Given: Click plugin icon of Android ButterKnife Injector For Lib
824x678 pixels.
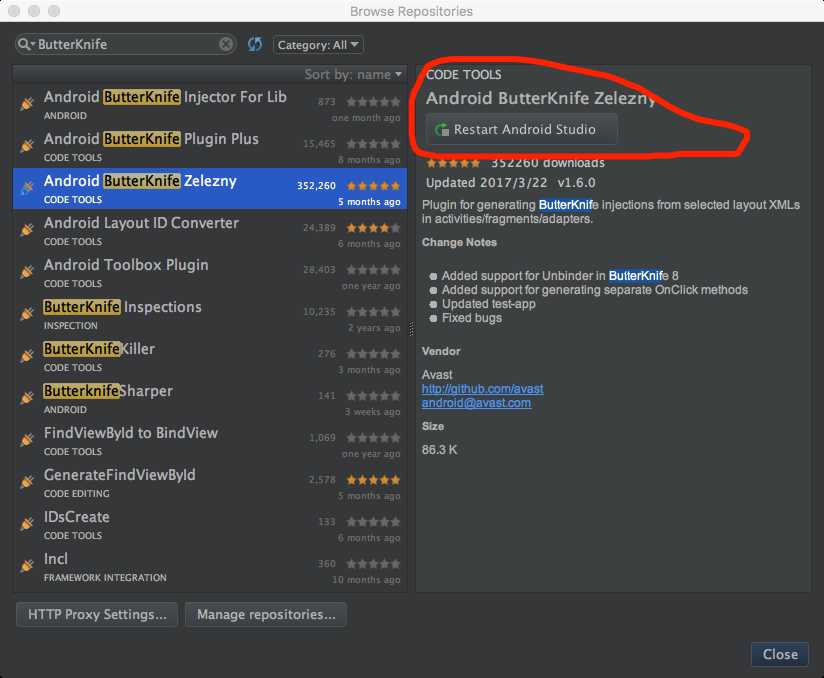Looking at the screenshot, I should pyautogui.click(x=27, y=104).
